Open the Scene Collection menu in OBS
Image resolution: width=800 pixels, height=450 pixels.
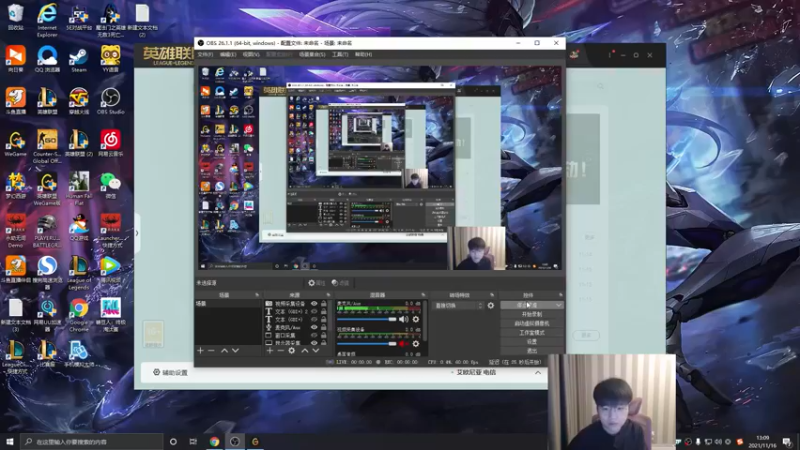(312, 55)
